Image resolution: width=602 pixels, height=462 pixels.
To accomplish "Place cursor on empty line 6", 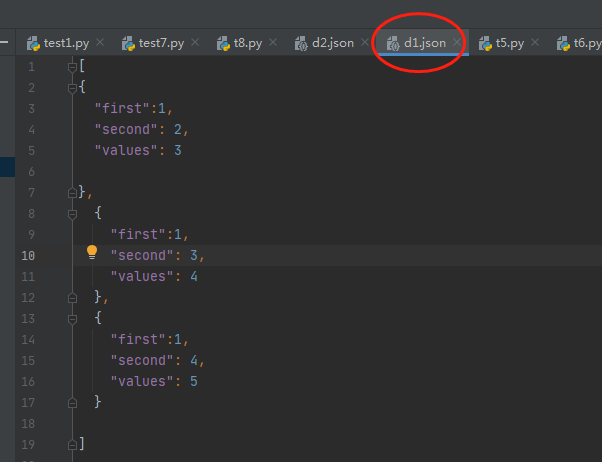I will 337,172.
